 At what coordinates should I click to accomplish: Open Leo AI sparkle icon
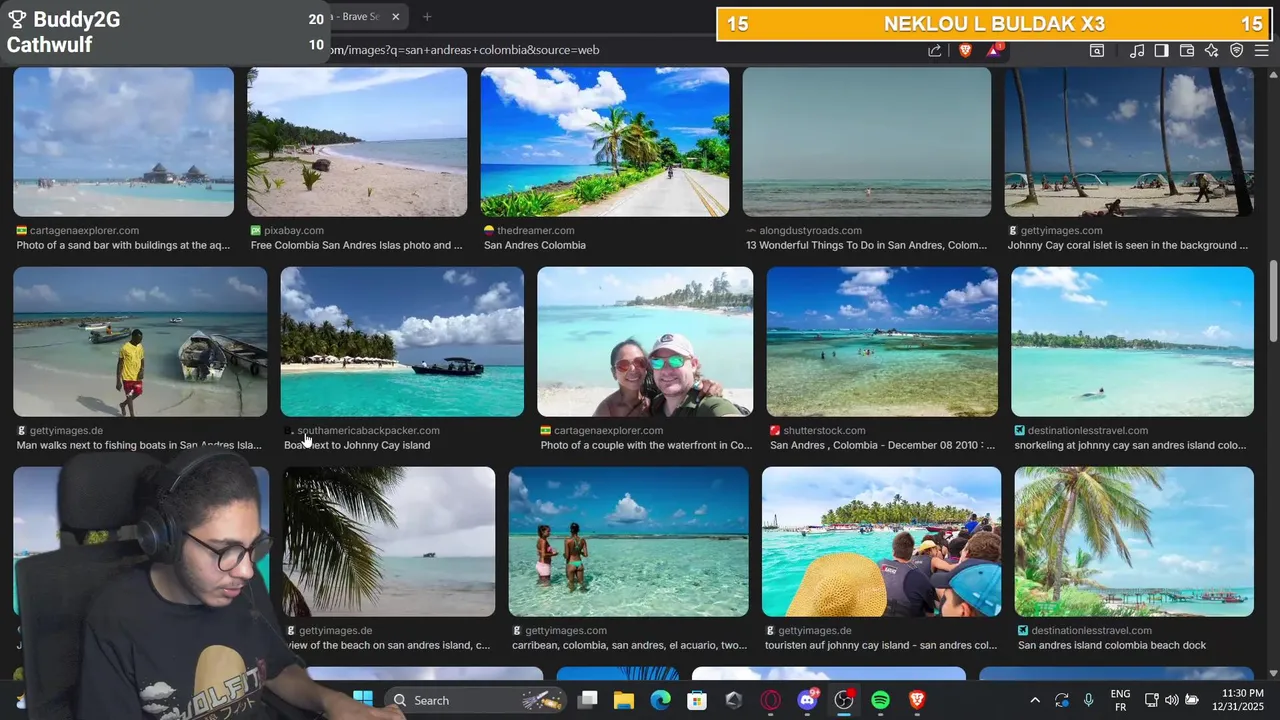pos(1211,50)
